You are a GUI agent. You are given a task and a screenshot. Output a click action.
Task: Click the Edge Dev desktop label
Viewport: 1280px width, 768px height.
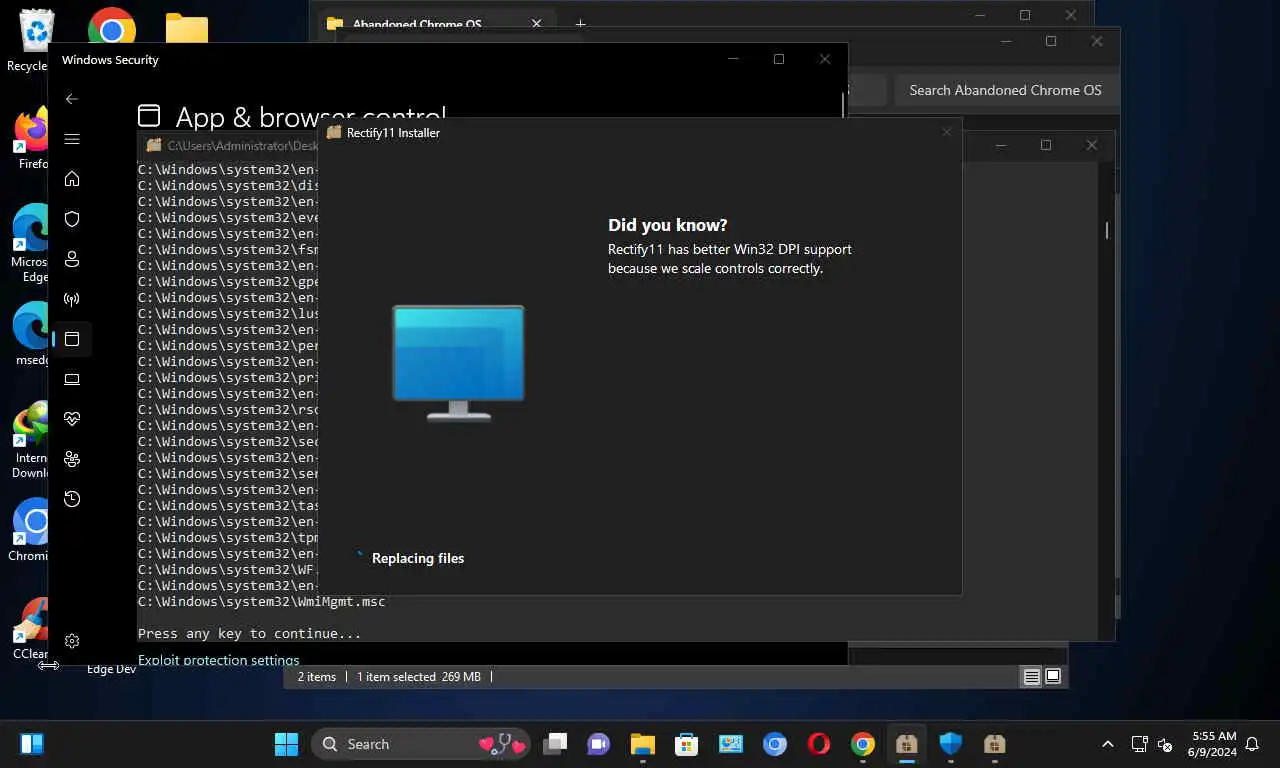click(x=111, y=669)
